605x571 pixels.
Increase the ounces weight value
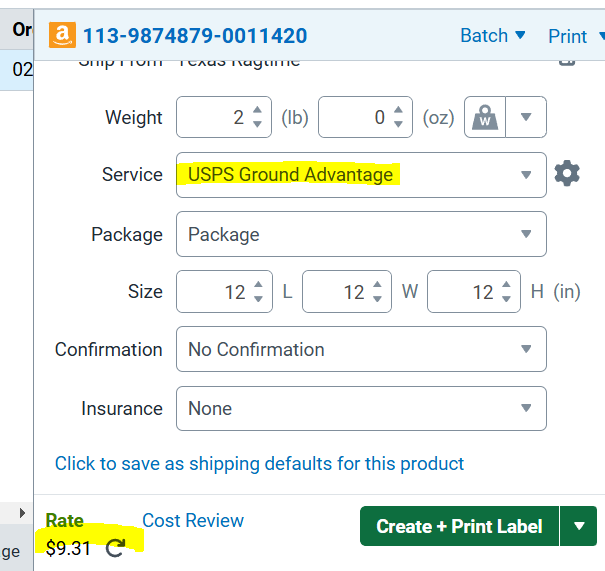tap(398, 110)
